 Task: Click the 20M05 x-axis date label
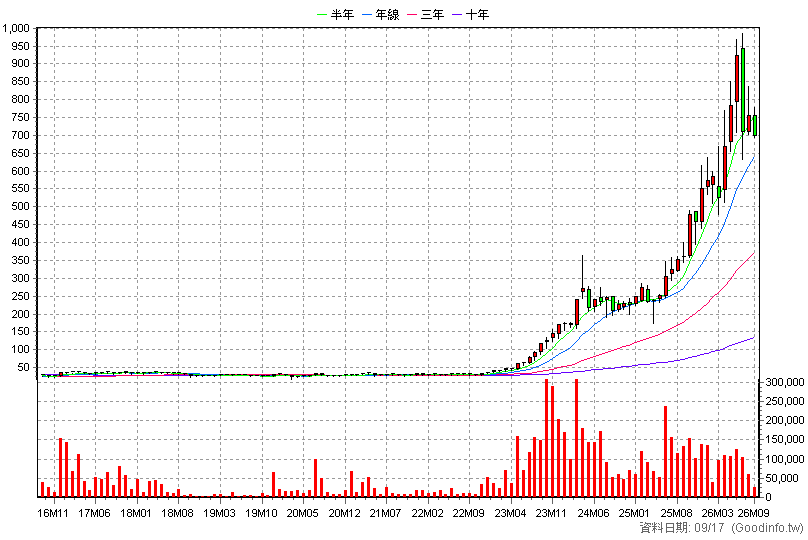pos(302,513)
